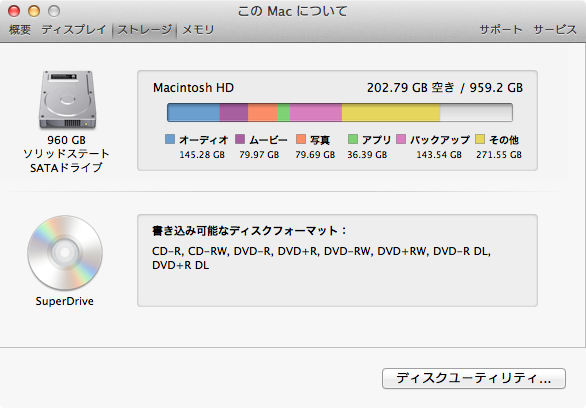586x408 pixels.
Task: Select the ストレージ tab
Action: click(x=145, y=30)
